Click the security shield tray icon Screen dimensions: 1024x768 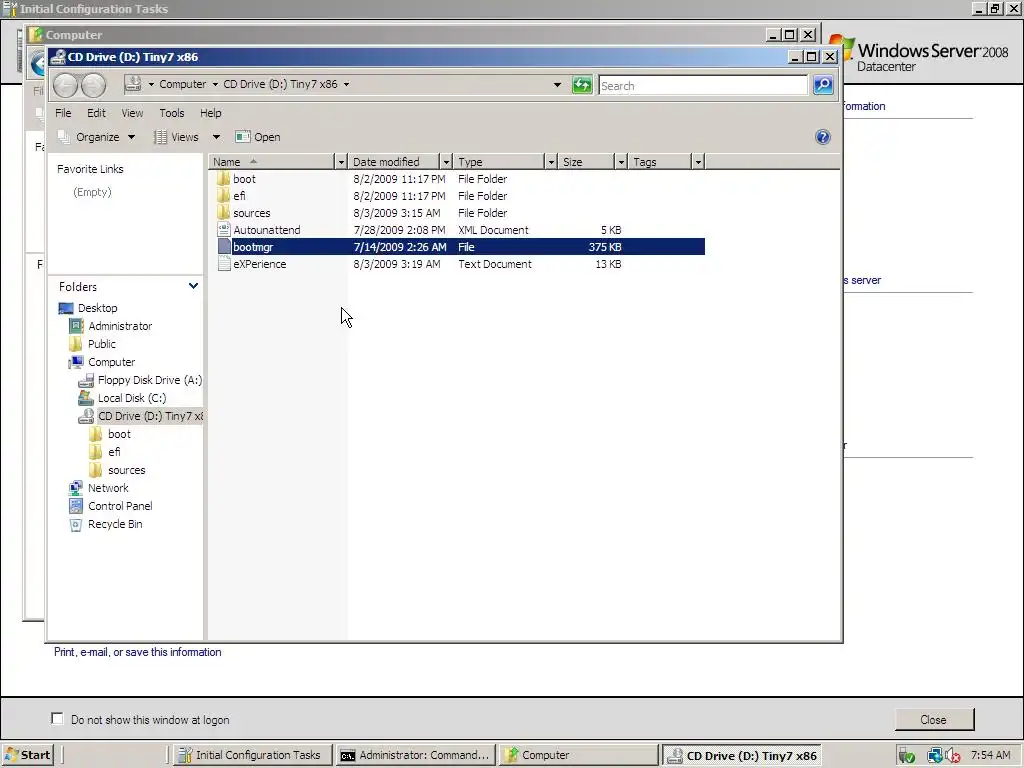[906, 756]
